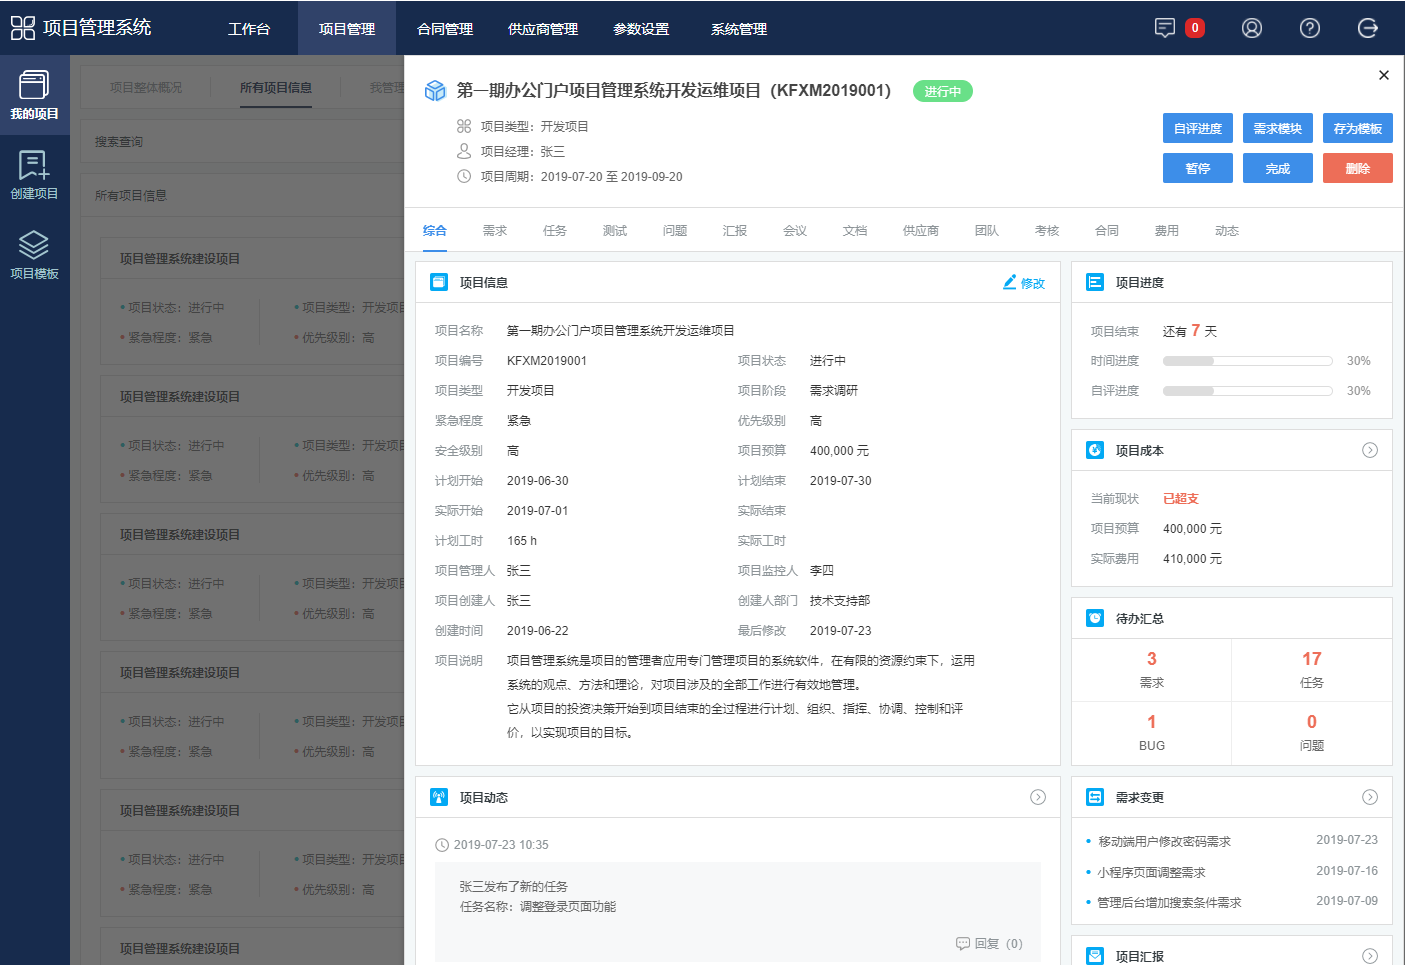Click the clock icon beside 2019-07-23 10:35
The image size is (1405, 965).
[x=442, y=845]
